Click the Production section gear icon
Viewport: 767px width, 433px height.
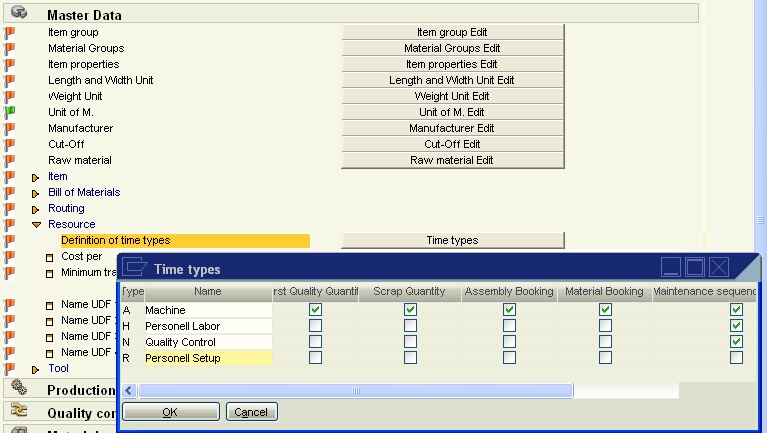tap(18, 388)
